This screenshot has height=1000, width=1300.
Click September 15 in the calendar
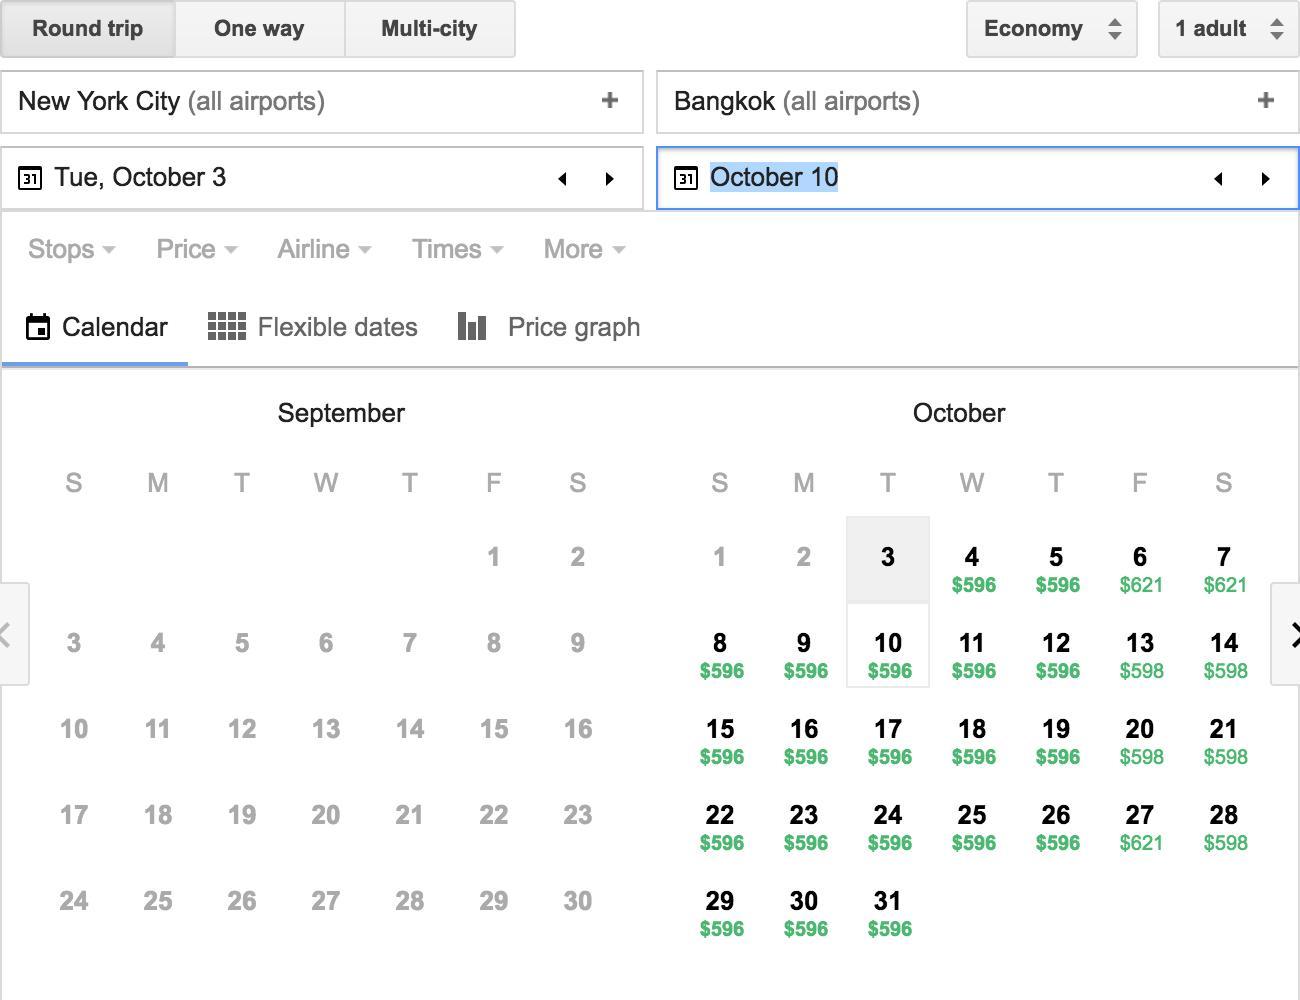[x=494, y=729]
